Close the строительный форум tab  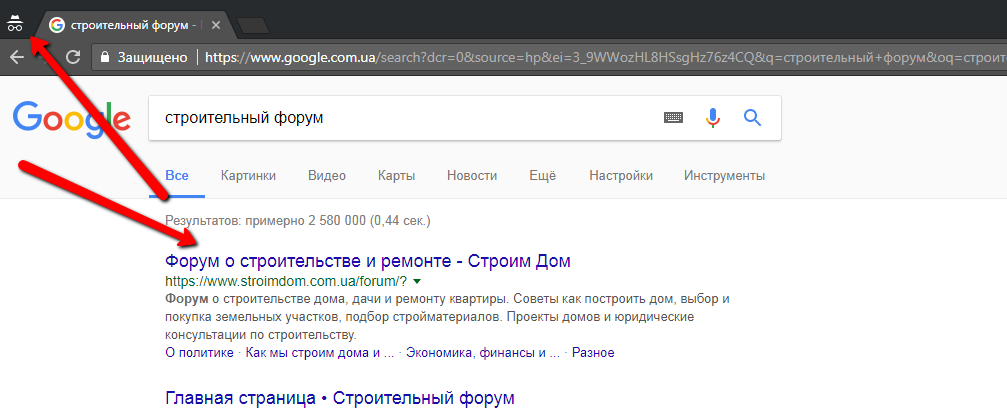216,26
